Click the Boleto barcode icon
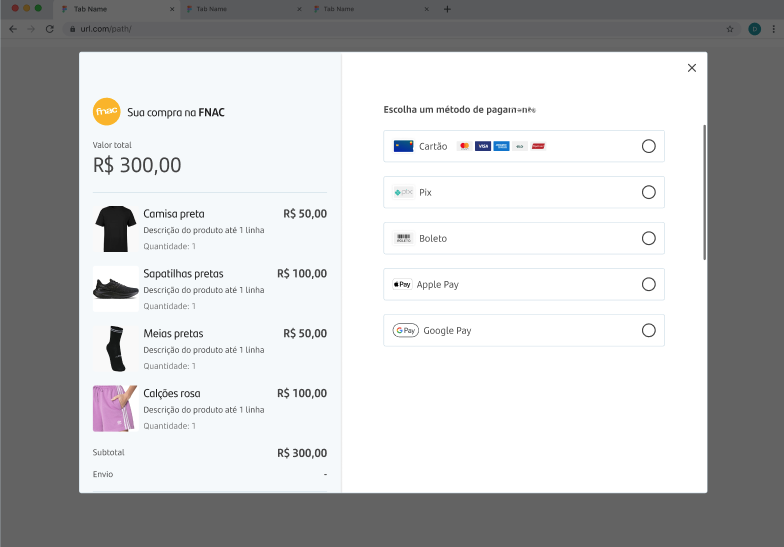The width and height of the screenshot is (784, 547). [x=404, y=238]
